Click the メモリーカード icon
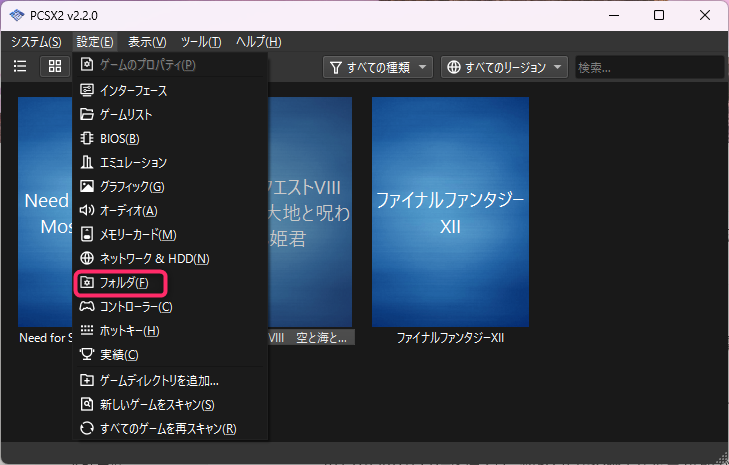This screenshot has width=729, height=465. click(87, 234)
